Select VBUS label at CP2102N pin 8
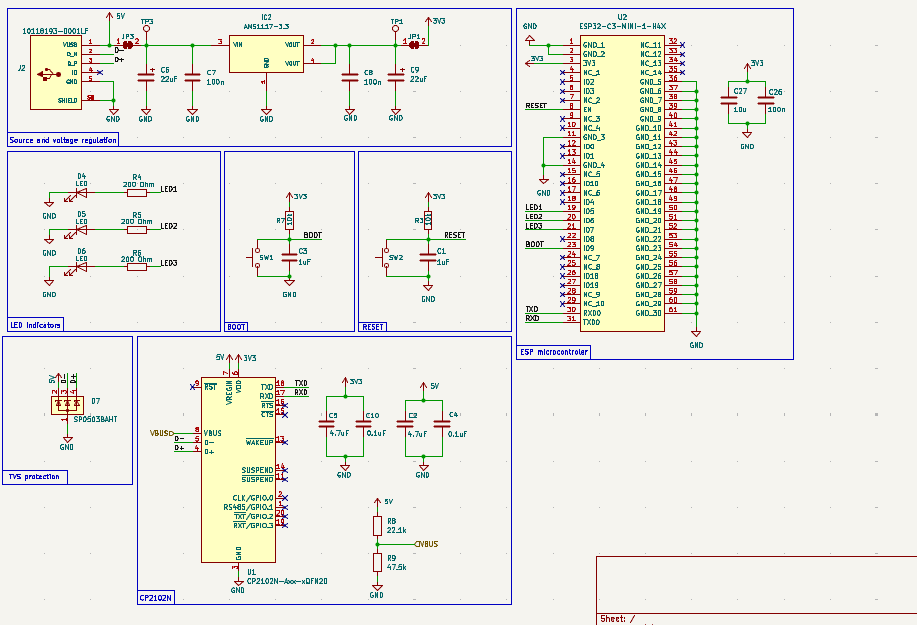Viewport: 917px width, 625px height. (162, 433)
